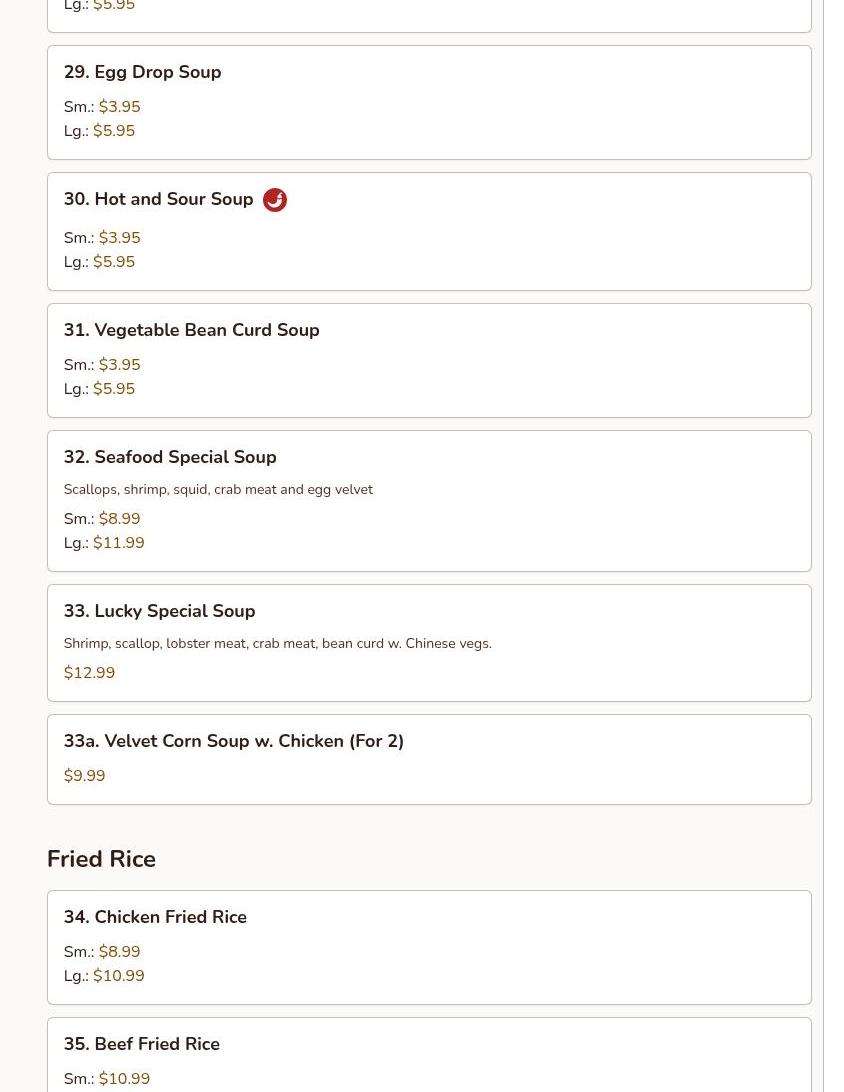The width and height of the screenshot is (844, 1092).
Task: Click Lucky Special Soup $12.99 price
Action: tap(89, 673)
